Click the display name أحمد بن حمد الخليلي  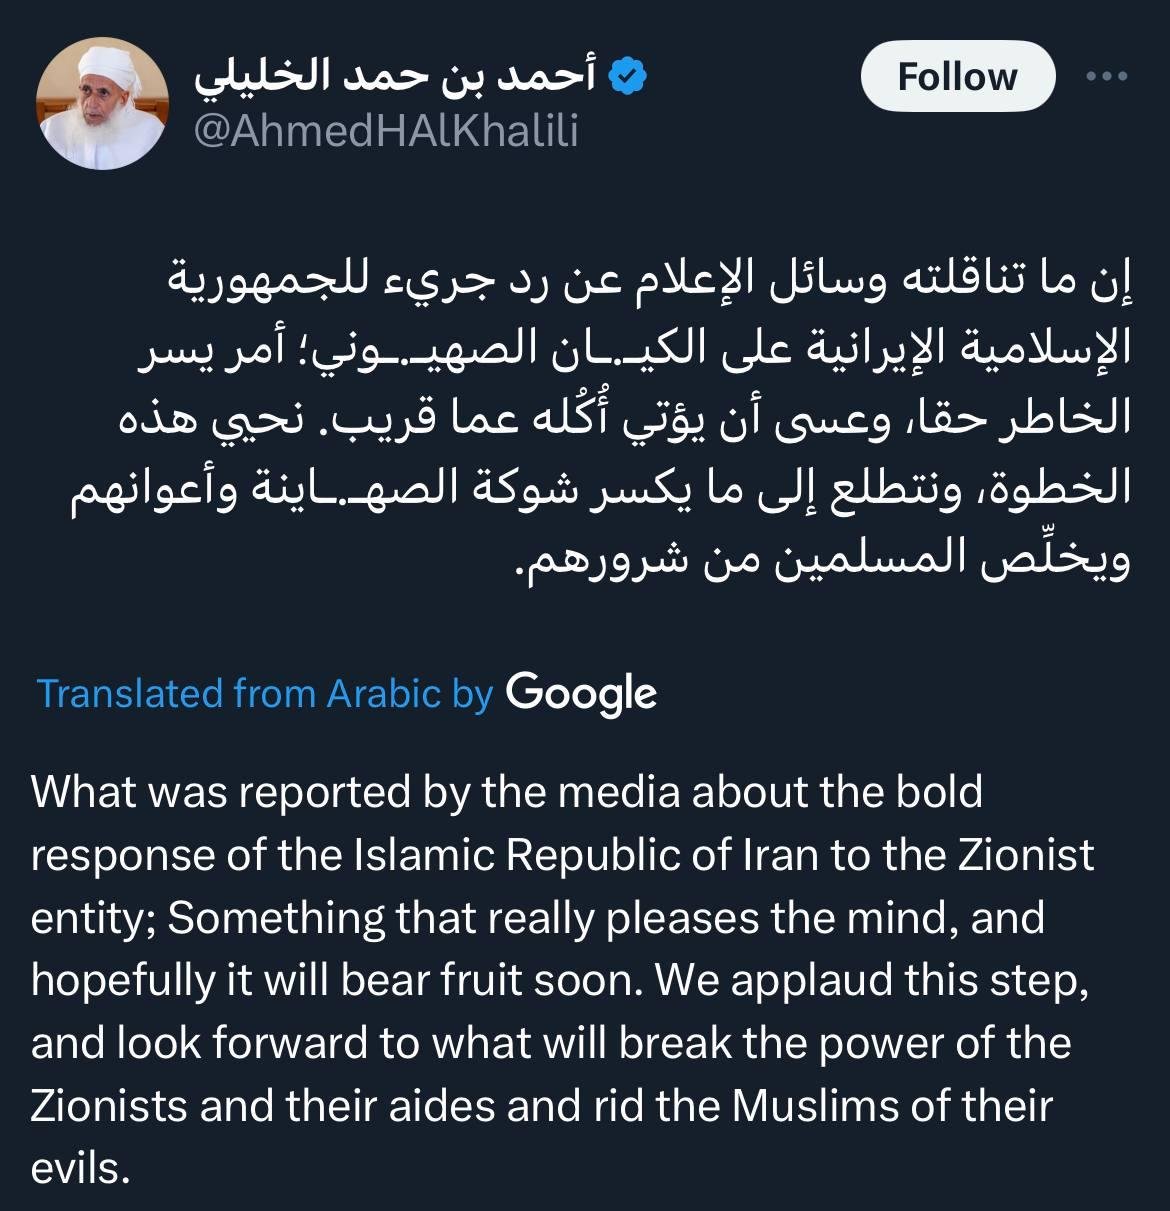pyautogui.click(x=395, y=77)
